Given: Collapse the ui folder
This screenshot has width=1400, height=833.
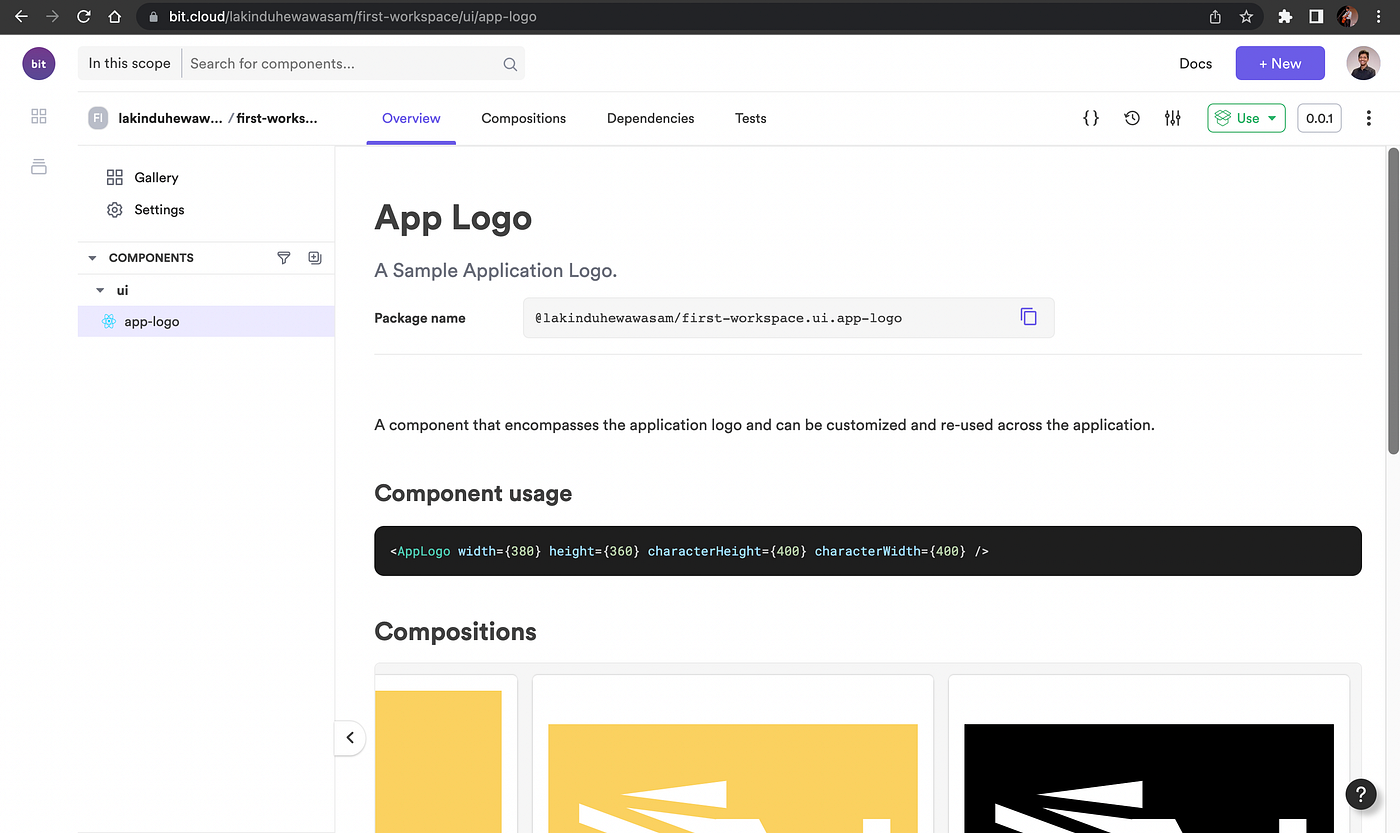Looking at the screenshot, I should coord(100,290).
